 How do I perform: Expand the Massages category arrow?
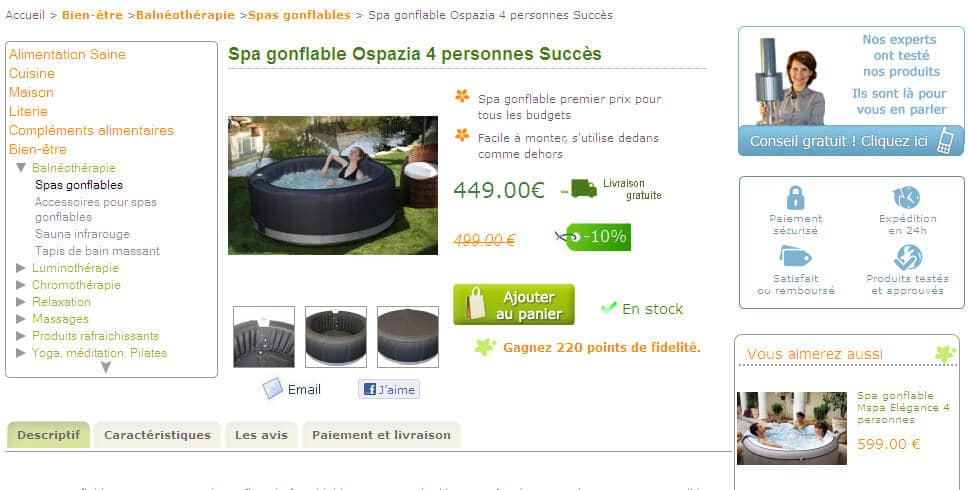coord(21,319)
